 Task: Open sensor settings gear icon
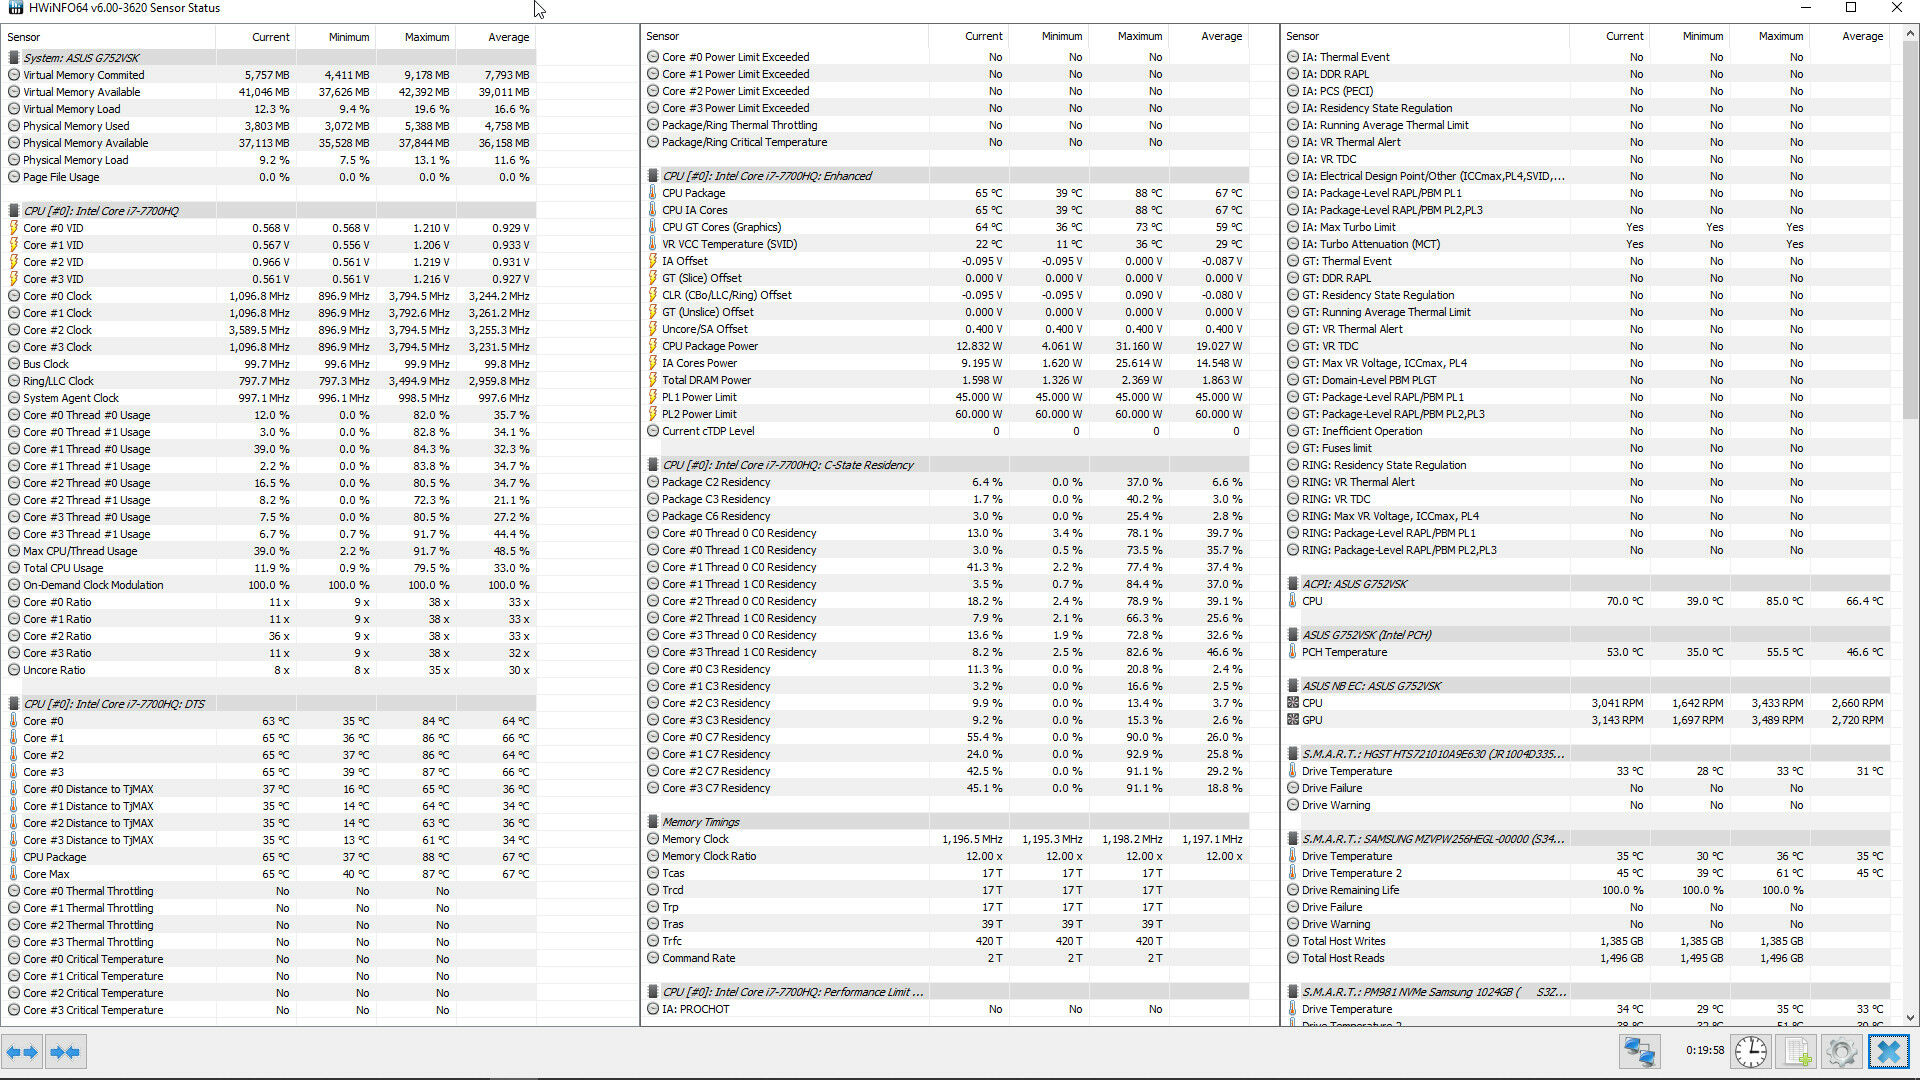[x=1841, y=1052]
